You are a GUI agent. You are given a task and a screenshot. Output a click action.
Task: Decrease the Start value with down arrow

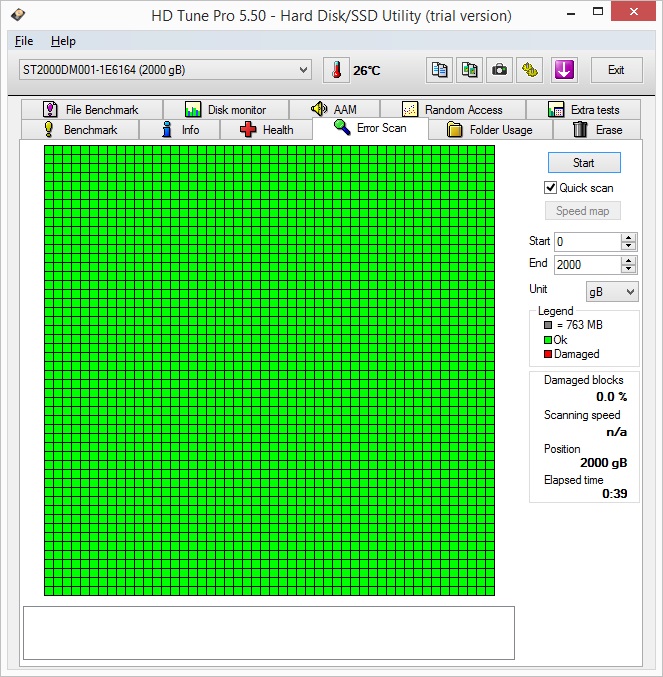click(x=628, y=246)
